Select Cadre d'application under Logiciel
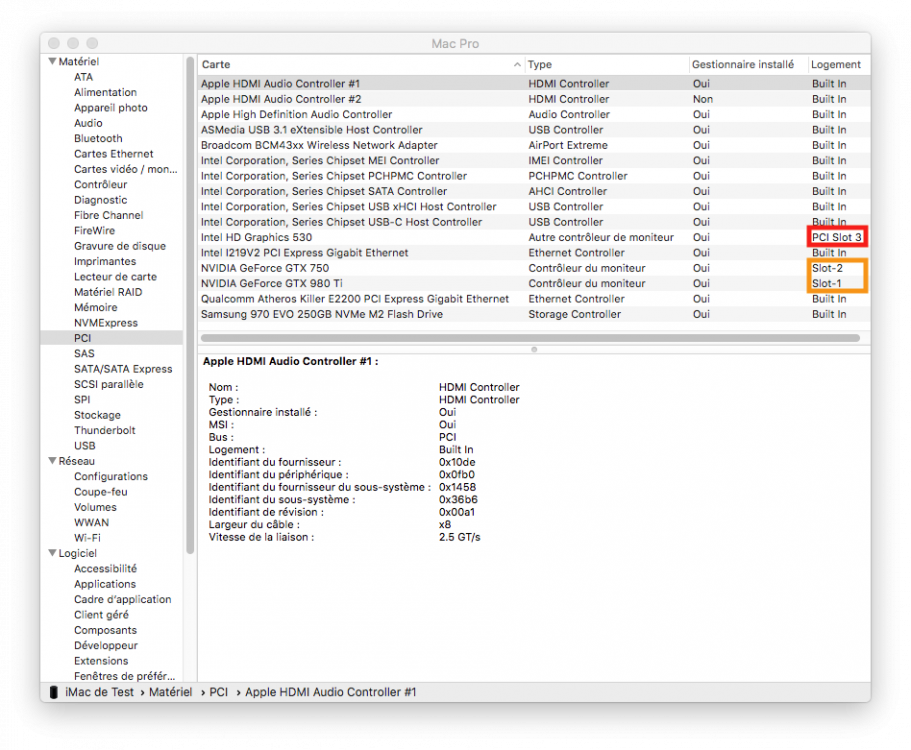 [x=123, y=600]
